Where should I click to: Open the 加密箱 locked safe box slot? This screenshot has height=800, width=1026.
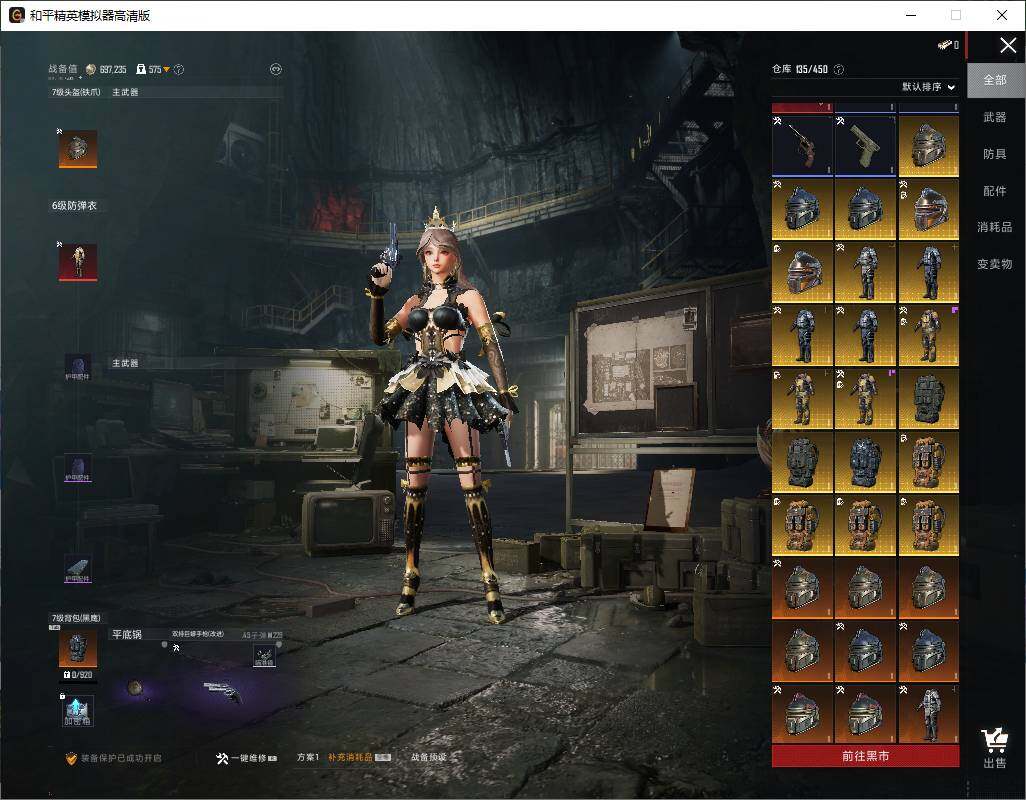coord(78,710)
